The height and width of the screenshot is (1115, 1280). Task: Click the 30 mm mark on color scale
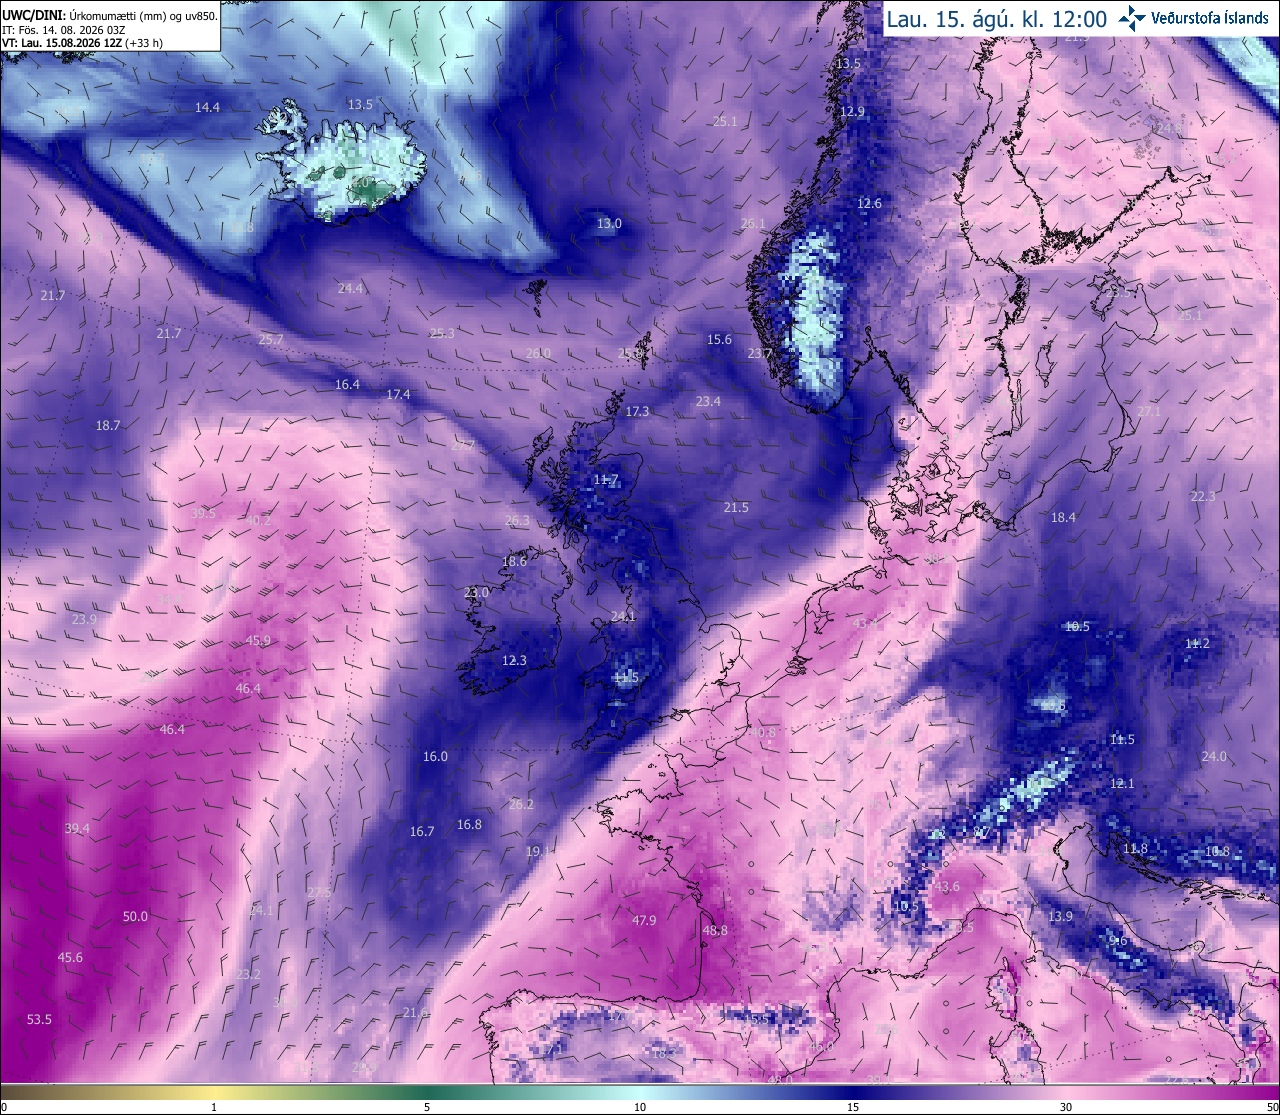1066,1107
